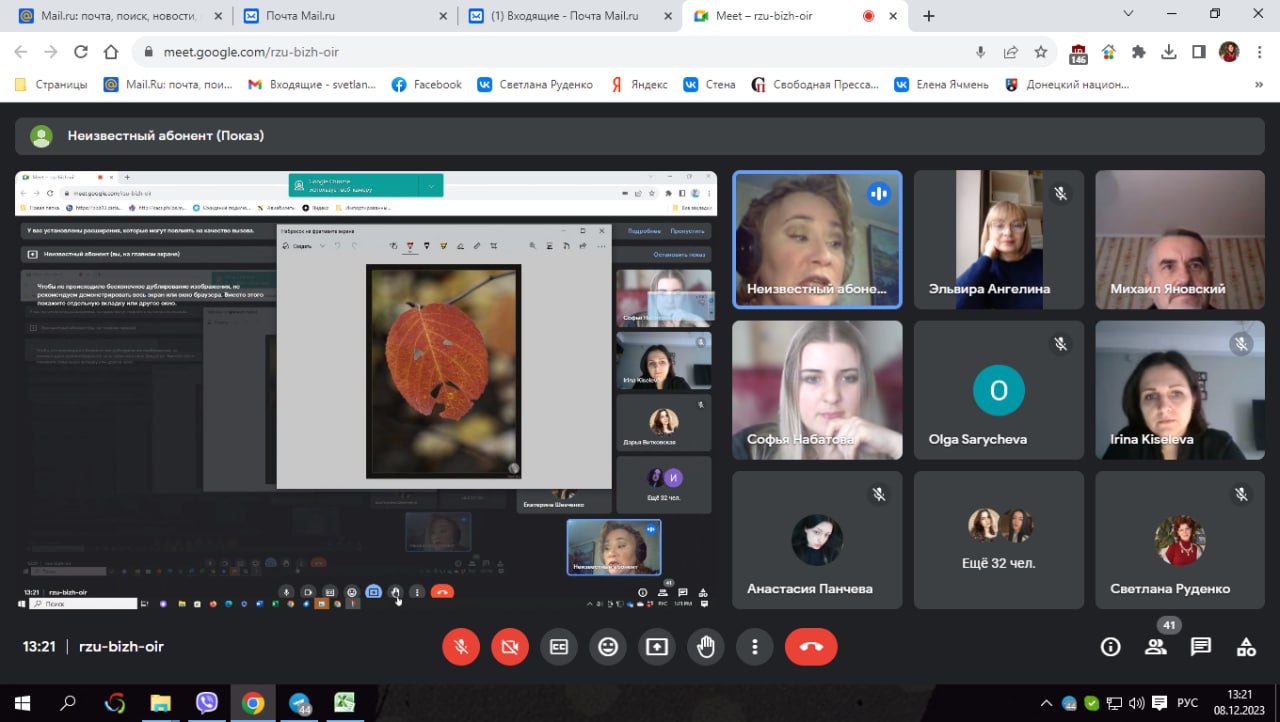Go back in browser history

(22, 52)
